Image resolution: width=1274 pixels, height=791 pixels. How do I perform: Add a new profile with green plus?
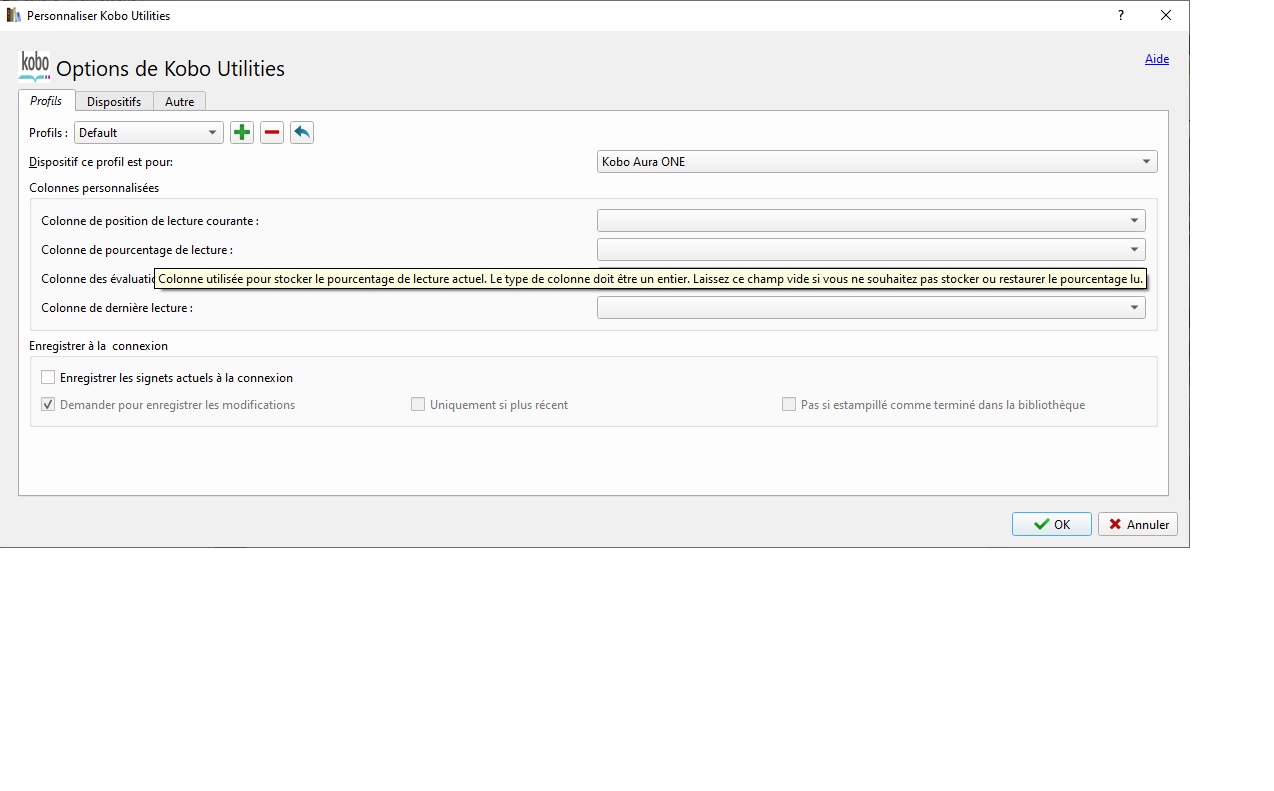pos(242,132)
